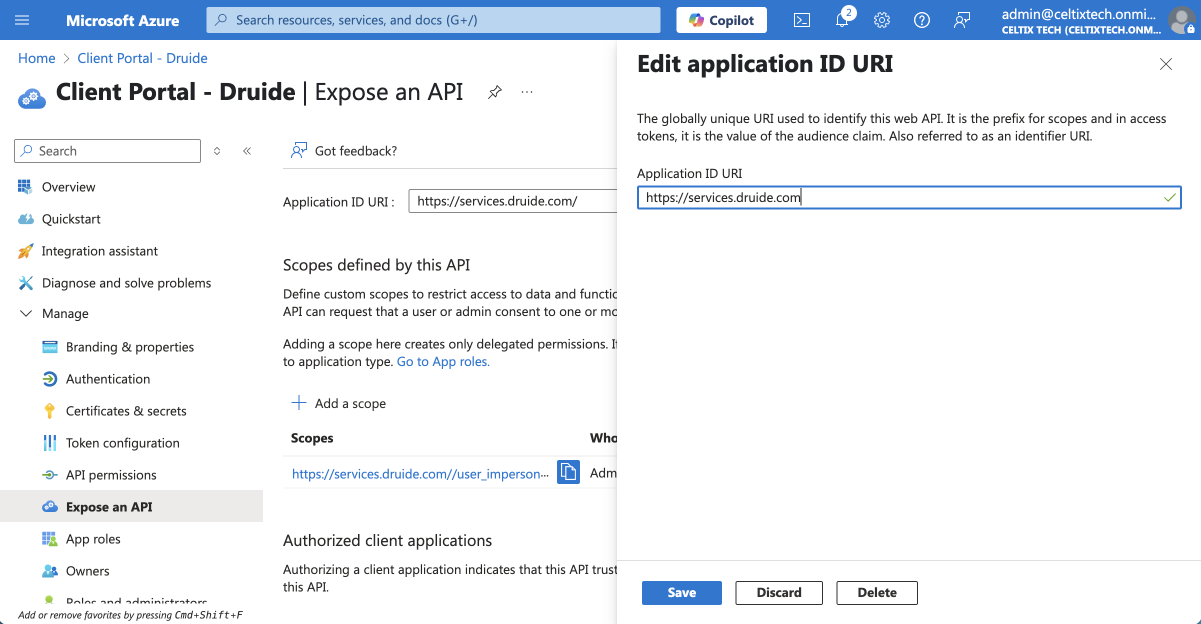Image resolution: width=1201 pixels, height=624 pixels.
Task: Follow the Go to App roles link
Action: point(443,362)
